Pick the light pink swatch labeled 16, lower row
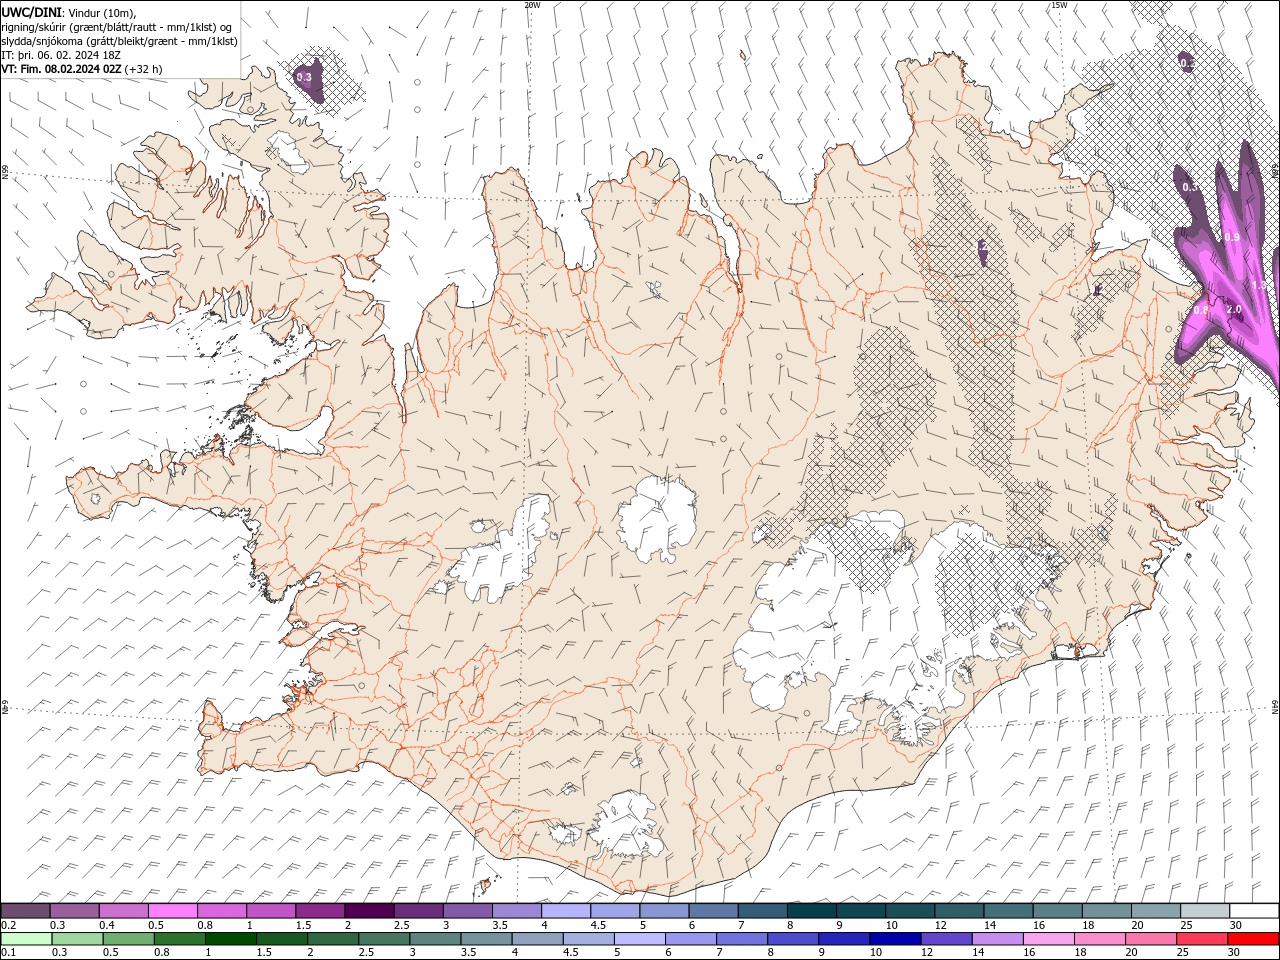Screen dimensions: 1280x960 (1049, 939)
